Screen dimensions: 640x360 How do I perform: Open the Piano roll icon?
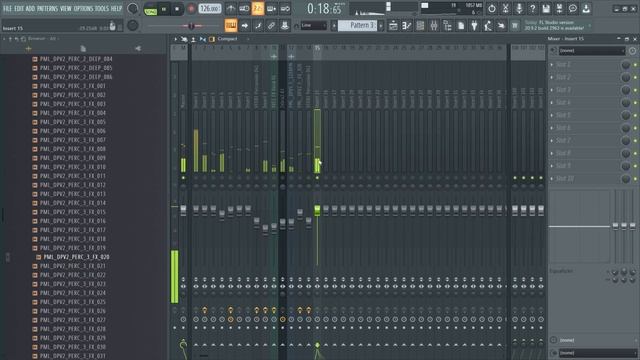pyautogui.click(x=407, y=26)
